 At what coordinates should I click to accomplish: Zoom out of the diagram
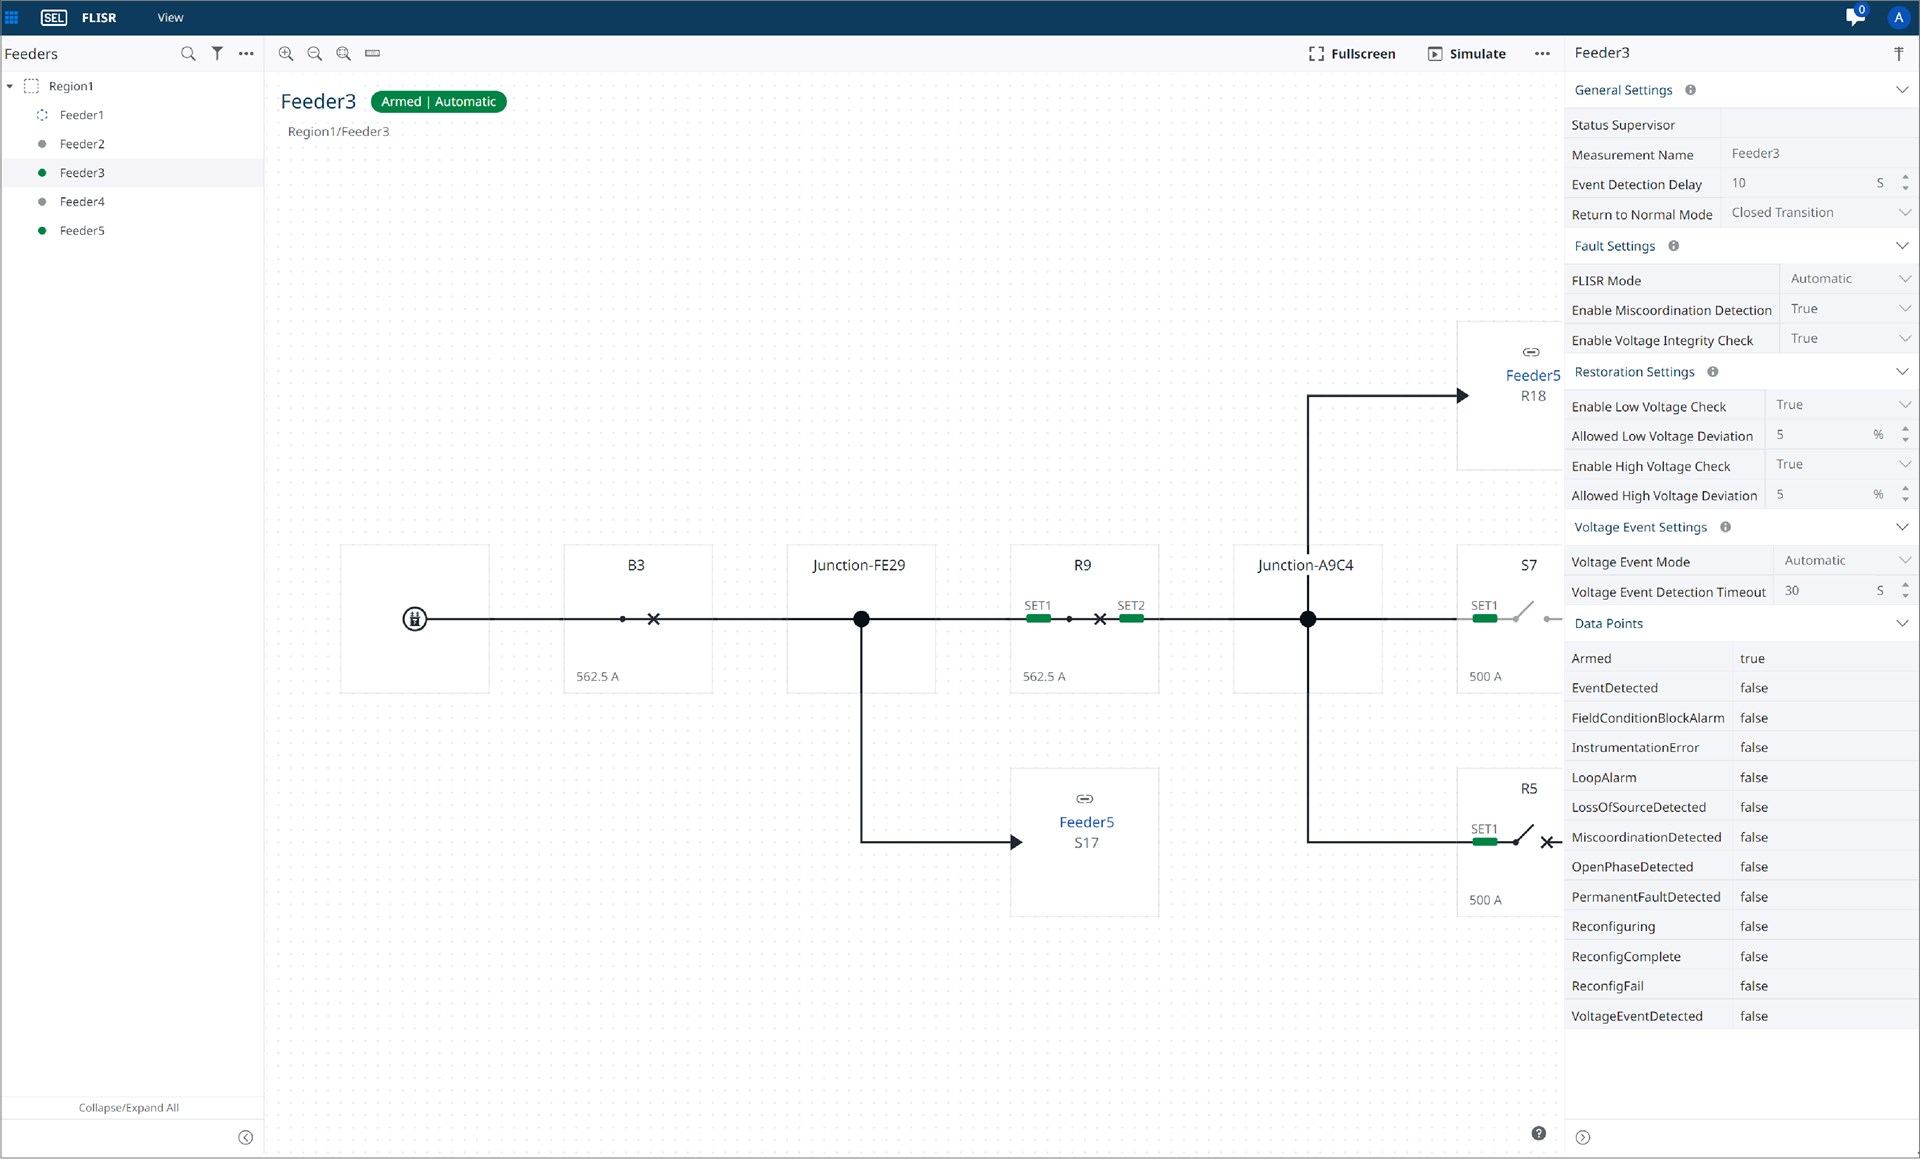pyautogui.click(x=315, y=54)
